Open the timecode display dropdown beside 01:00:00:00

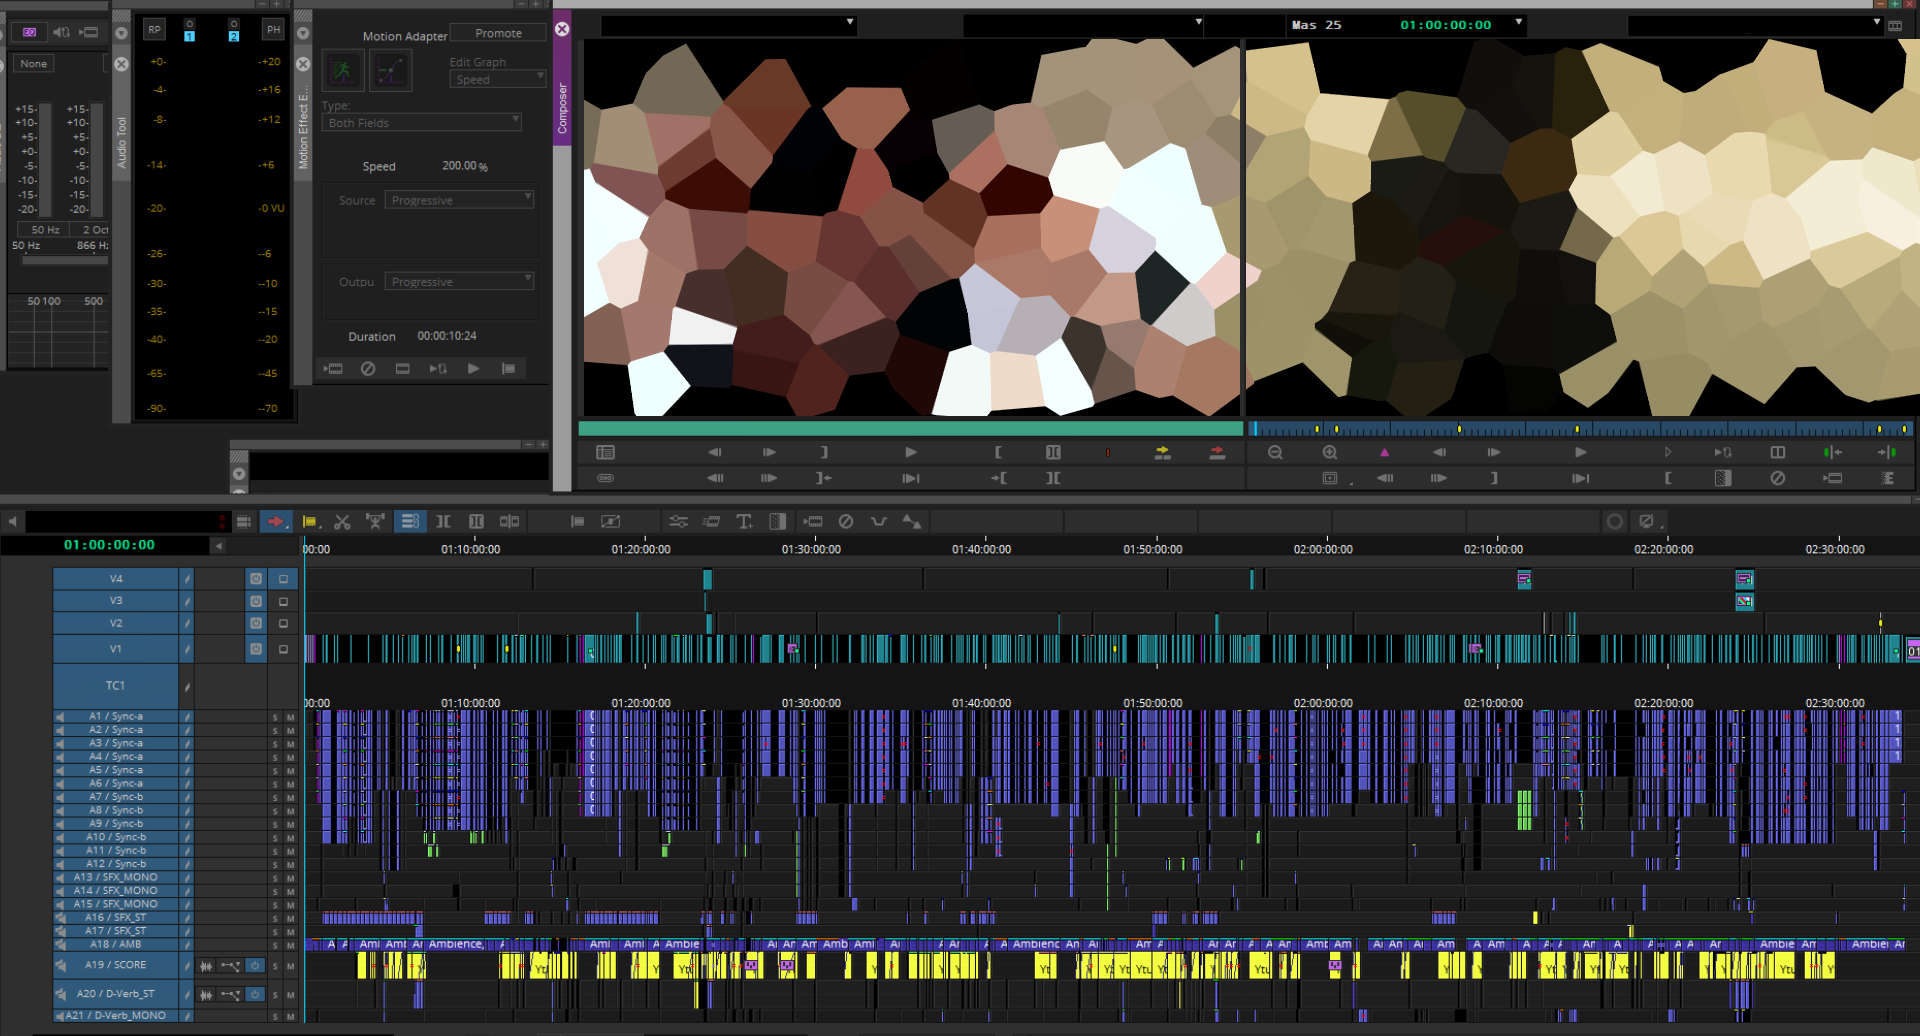point(1518,22)
